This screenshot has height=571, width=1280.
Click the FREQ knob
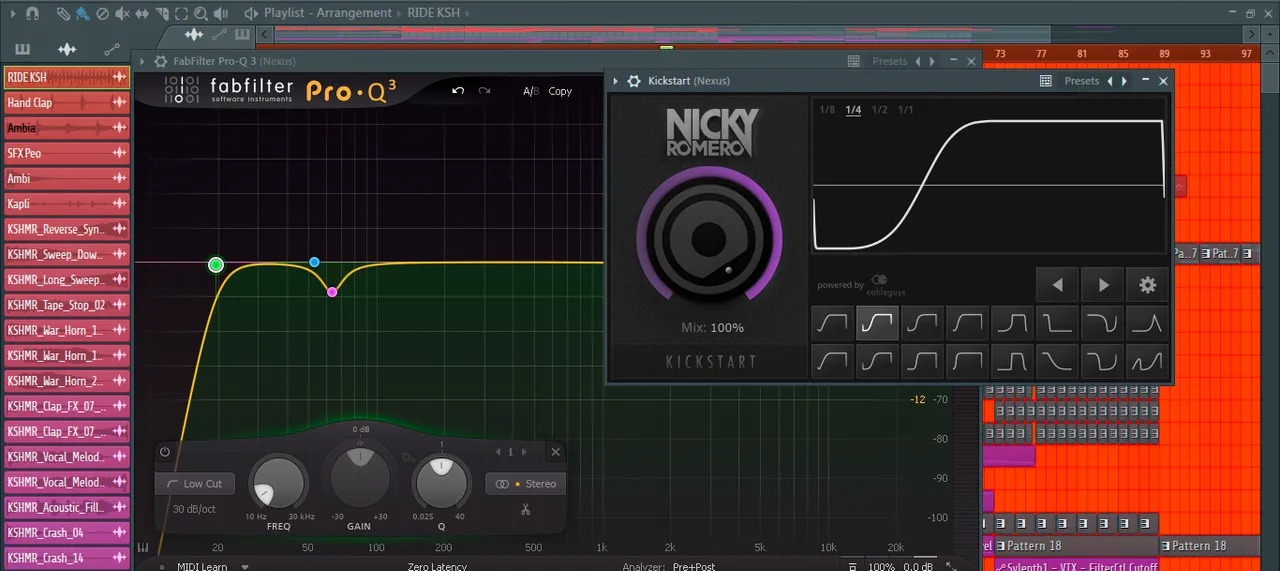pyautogui.click(x=278, y=483)
